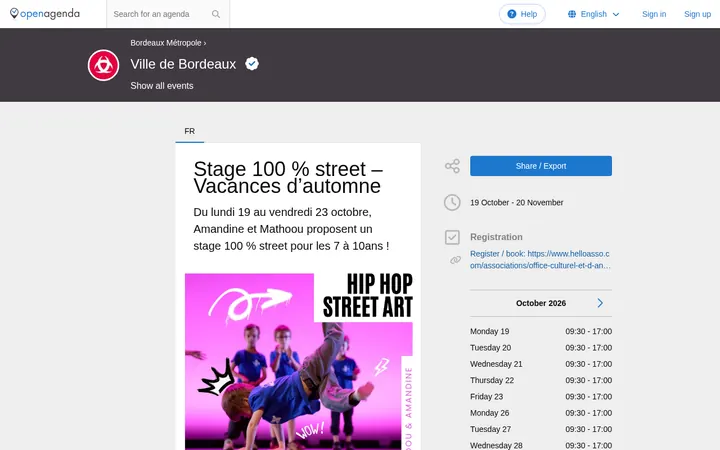Click the Help question mark icon

(x=512, y=14)
